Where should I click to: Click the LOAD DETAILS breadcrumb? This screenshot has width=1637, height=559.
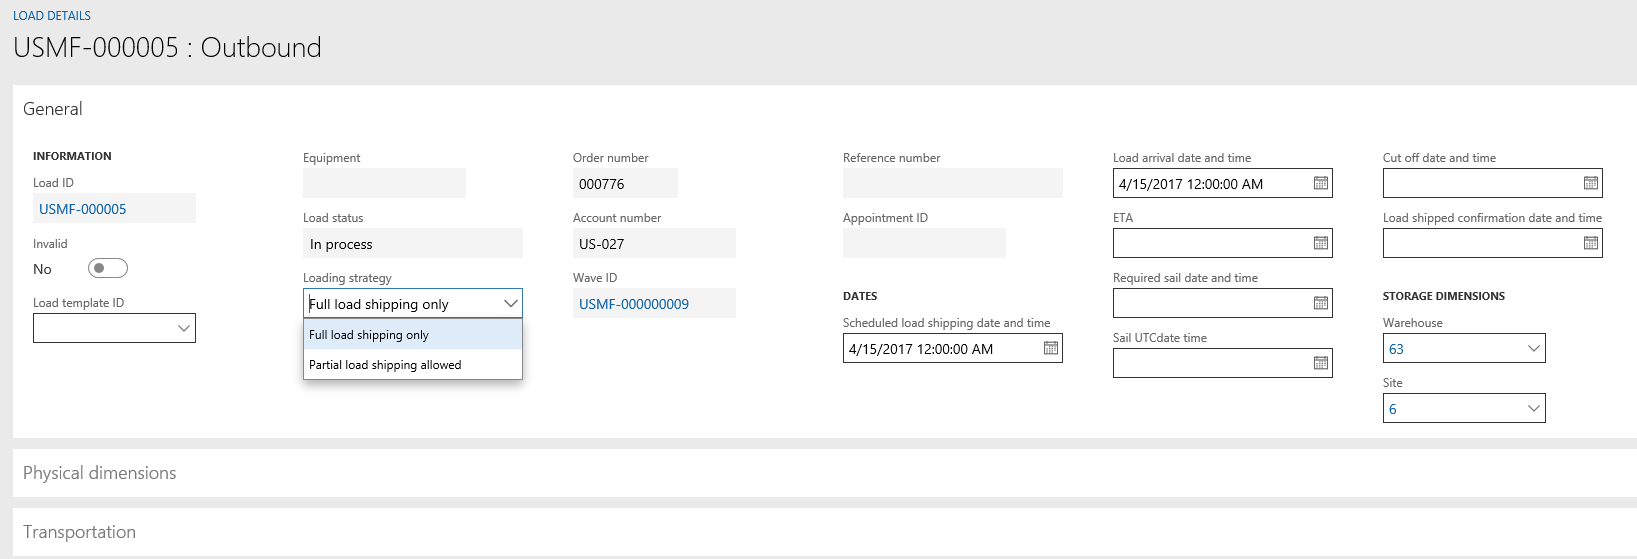point(52,16)
